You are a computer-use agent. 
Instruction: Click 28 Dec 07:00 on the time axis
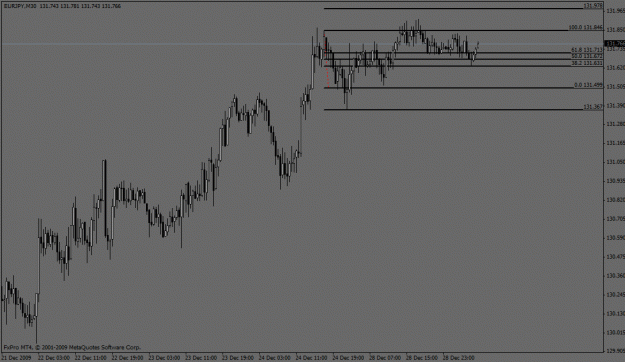pyautogui.click(x=385, y=358)
